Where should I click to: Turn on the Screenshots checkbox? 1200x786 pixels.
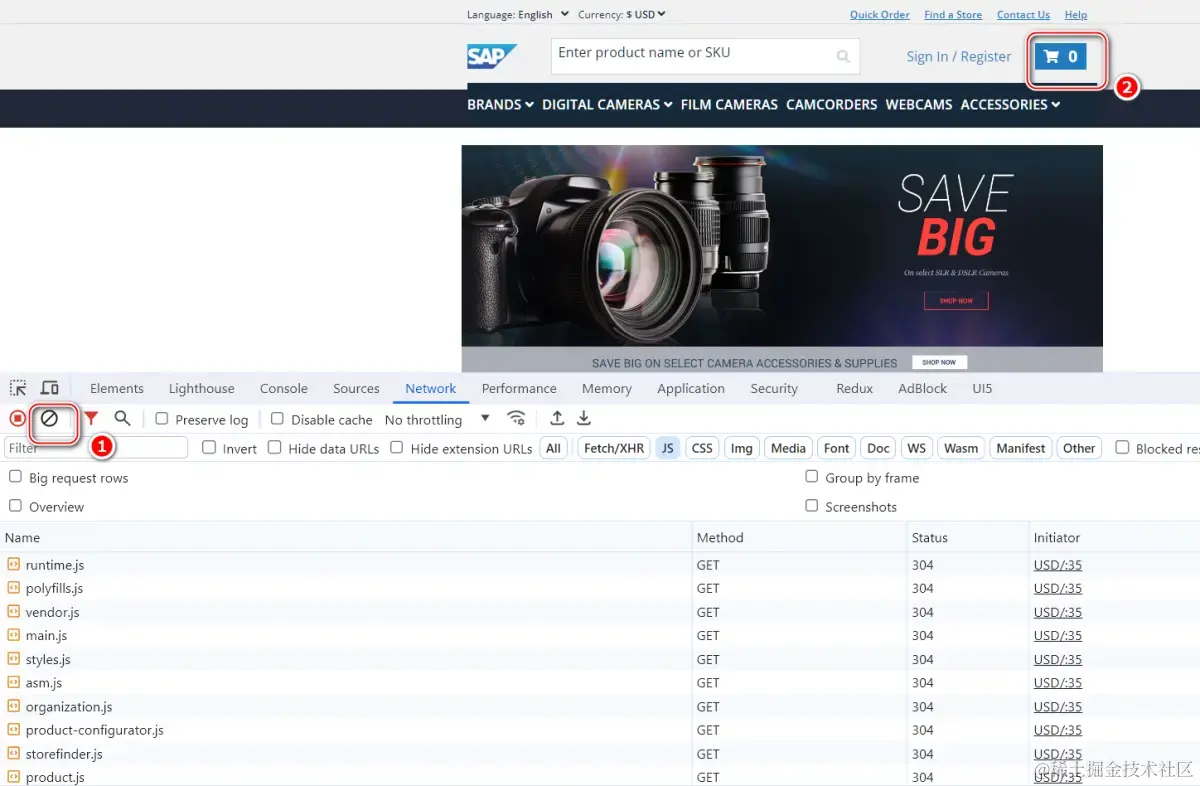pos(812,506)
